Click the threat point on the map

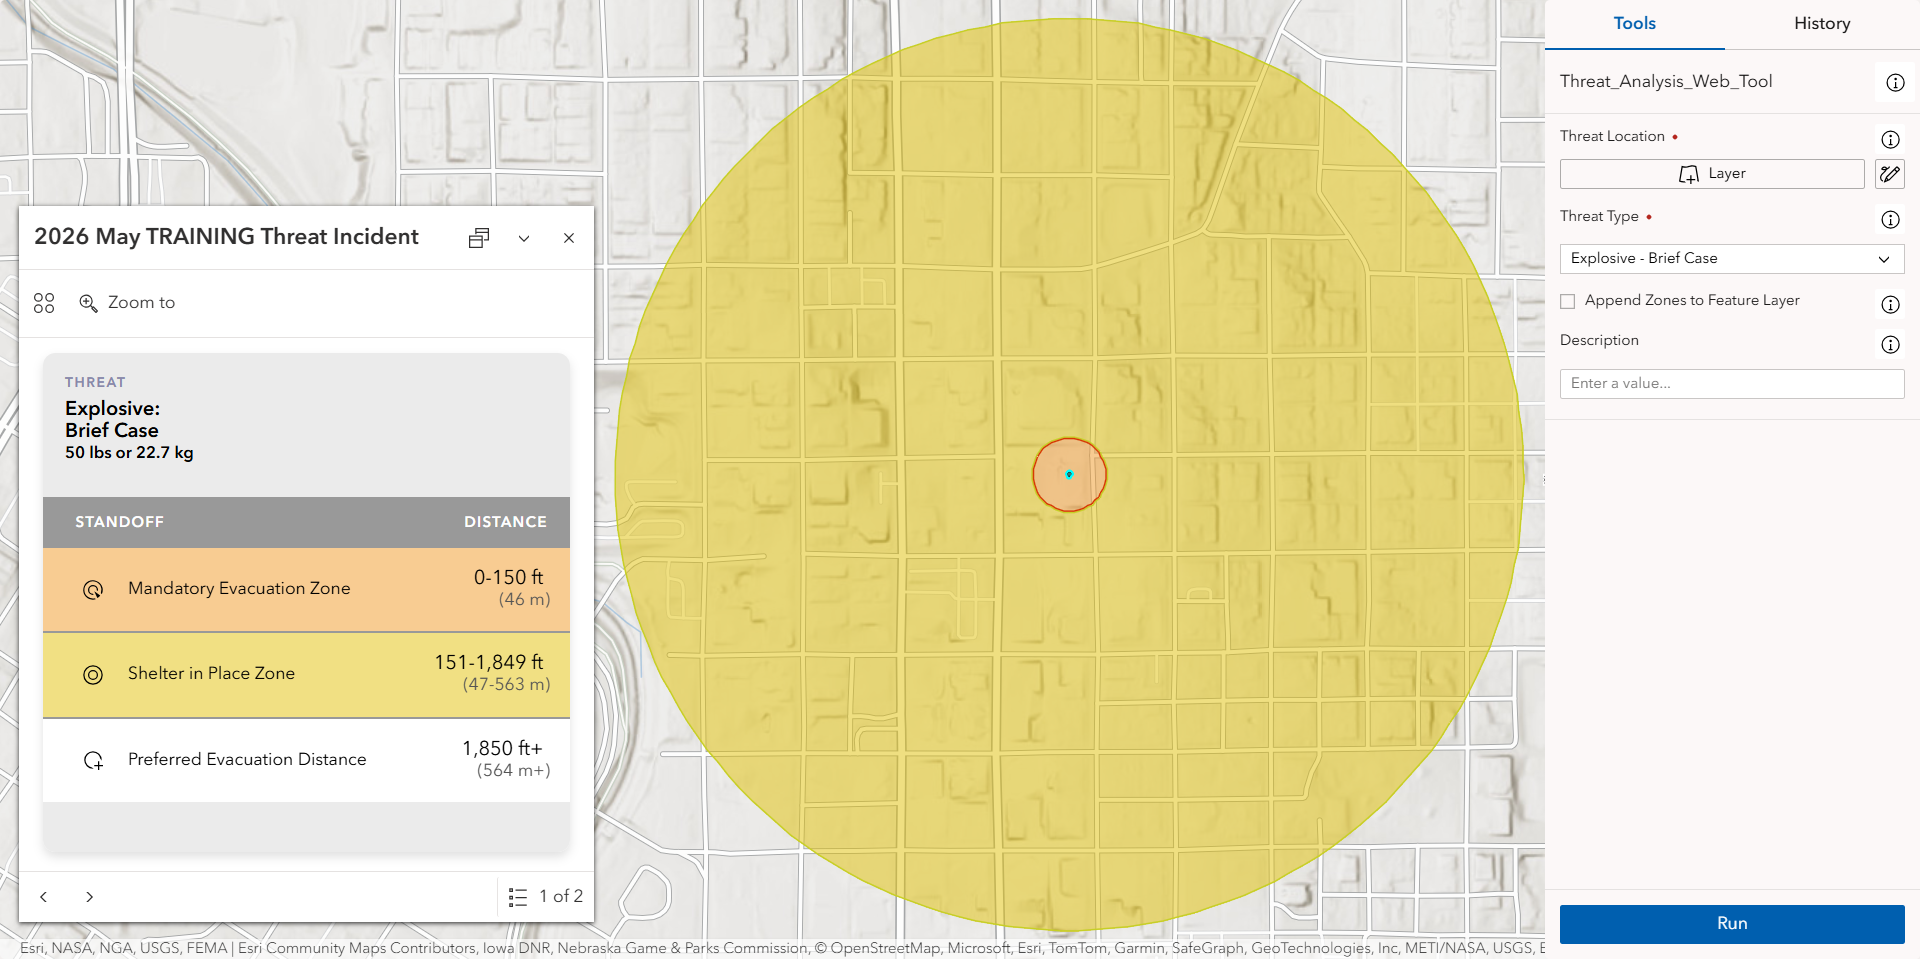click(x=1069, y=475)
